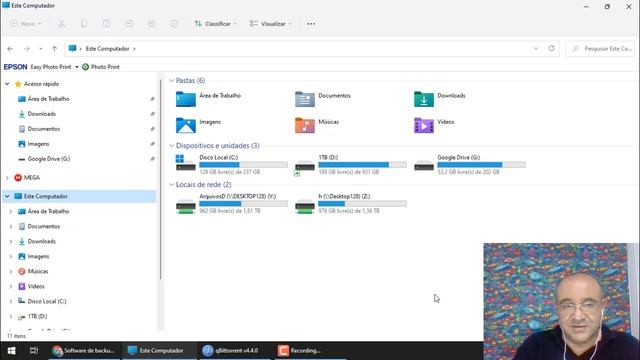Expand the MEGA tree node
Screen dimensions: 640x360
point(7,178)
